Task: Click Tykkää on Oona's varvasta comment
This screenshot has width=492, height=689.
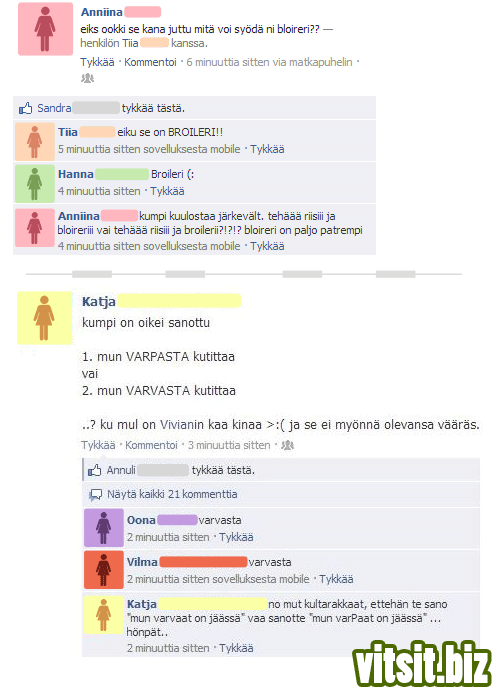Action: [236, 537]
